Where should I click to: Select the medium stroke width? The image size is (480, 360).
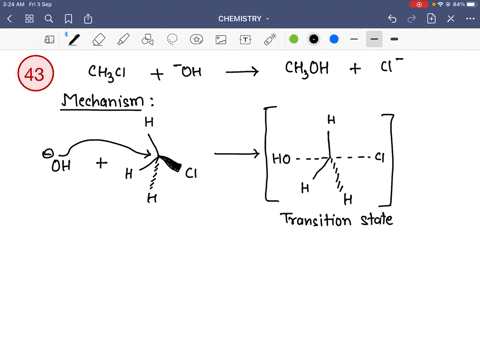coord(374,39)
